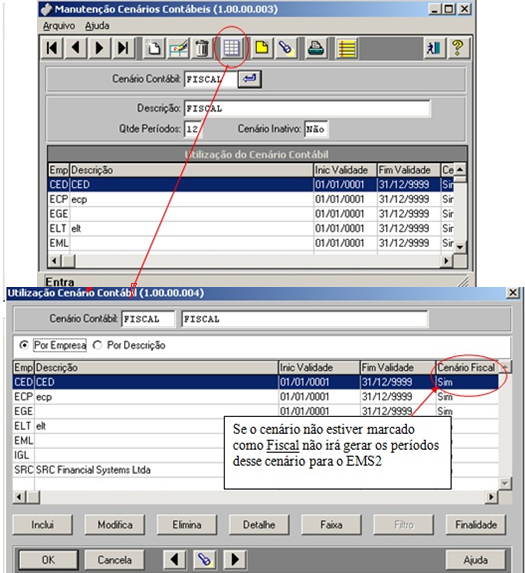Select the EML row in top grid
The image size is (525, 573).
(x=251, y=243)
